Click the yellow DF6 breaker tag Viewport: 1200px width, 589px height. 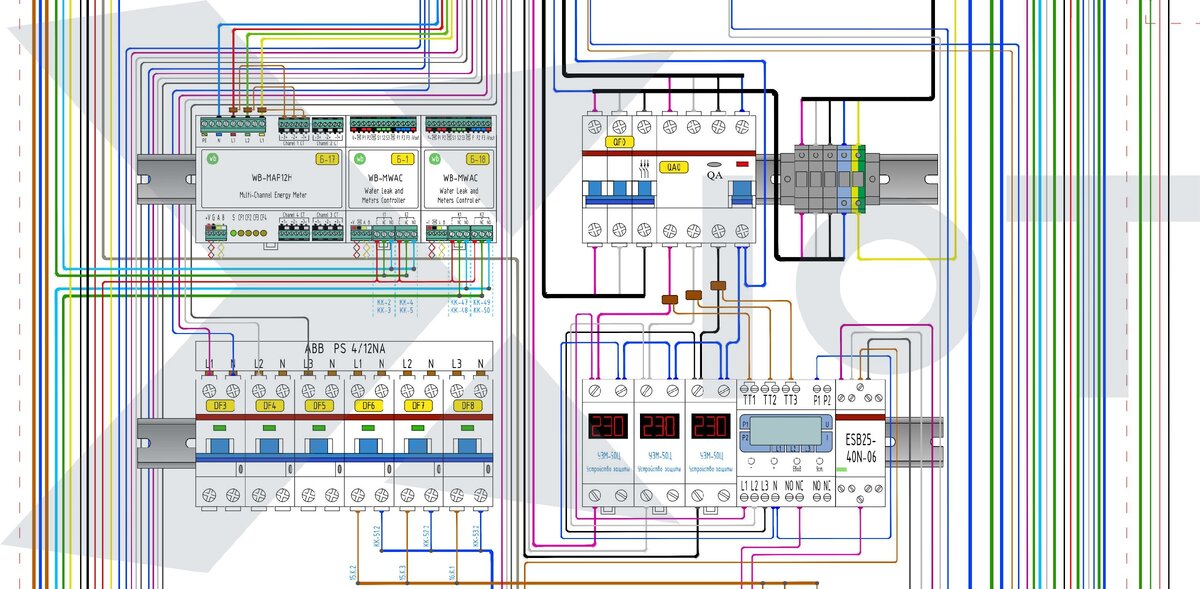pyautogui.click(x=369, y=407)
